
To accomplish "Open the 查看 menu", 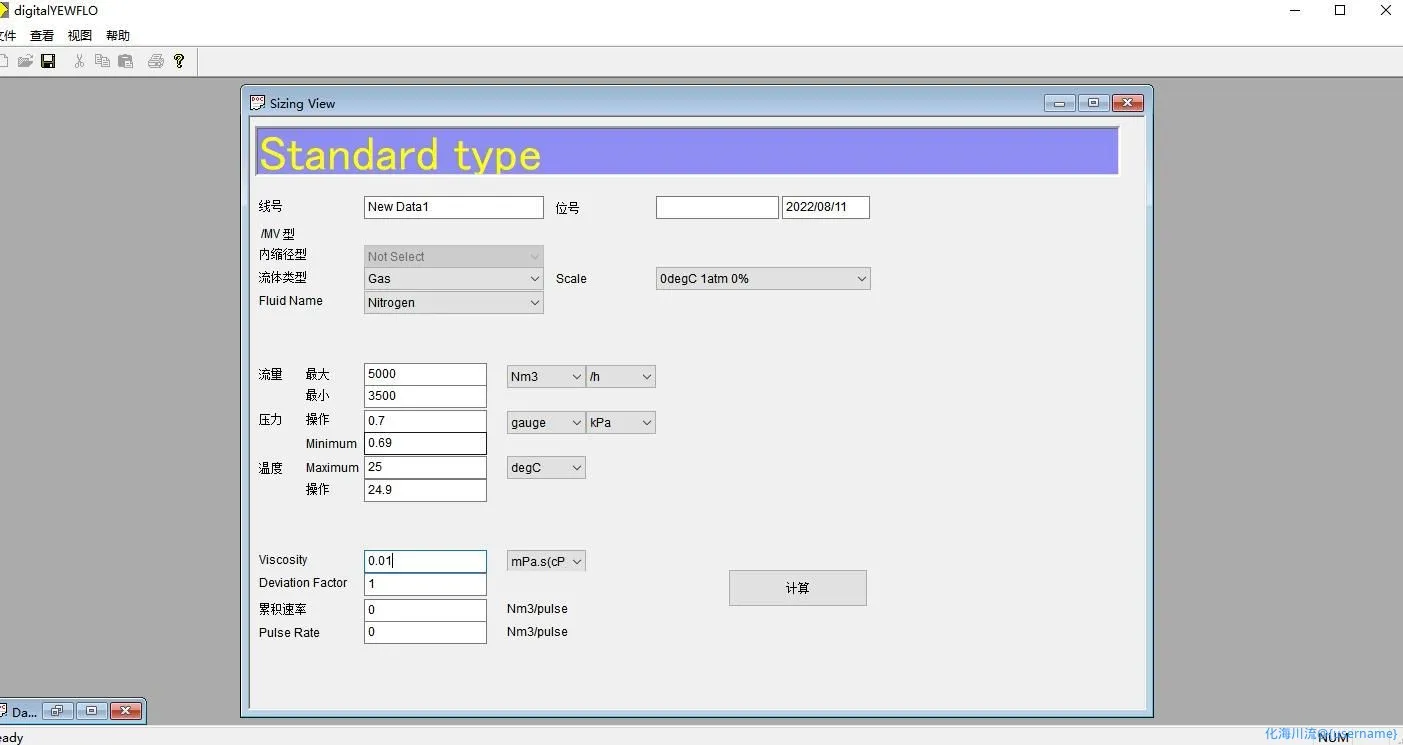I will (42, 36).
